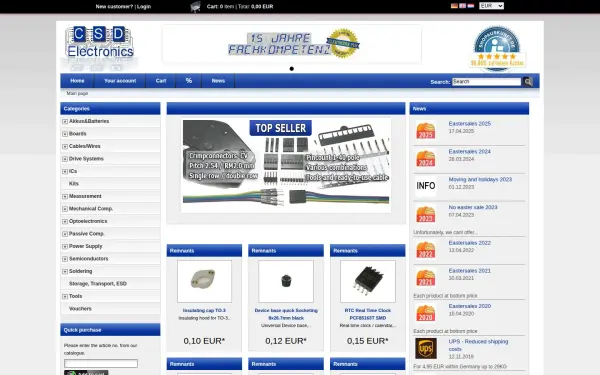The image size is (600, 375).
Task: Go to Home in navigation bar
Action: coord(77,81)
